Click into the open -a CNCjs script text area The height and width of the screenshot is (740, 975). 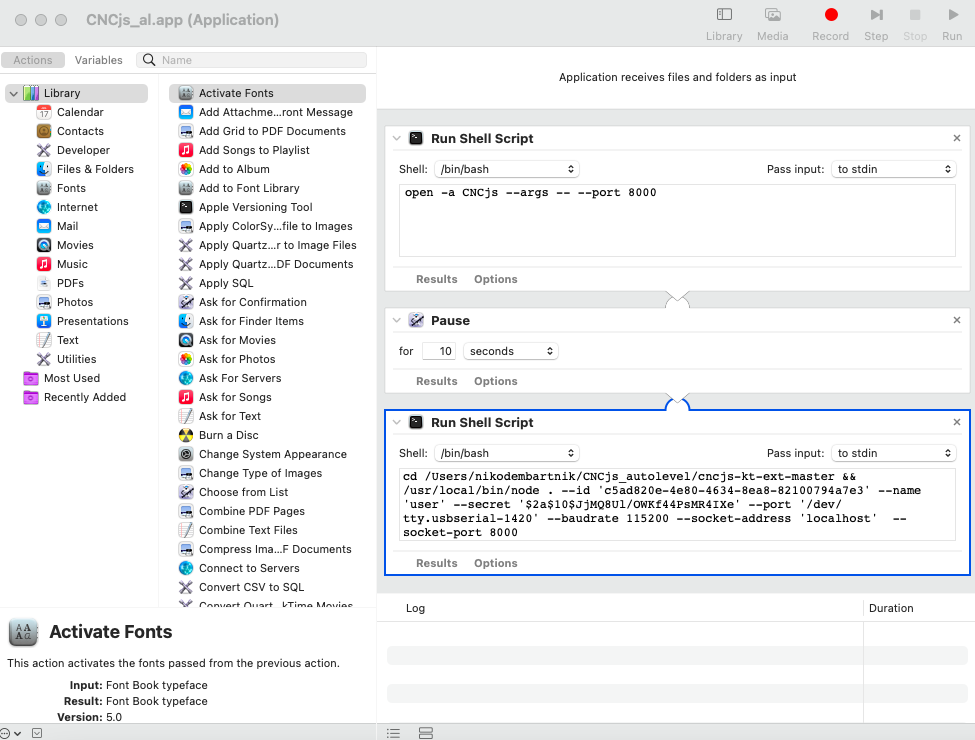677,220
